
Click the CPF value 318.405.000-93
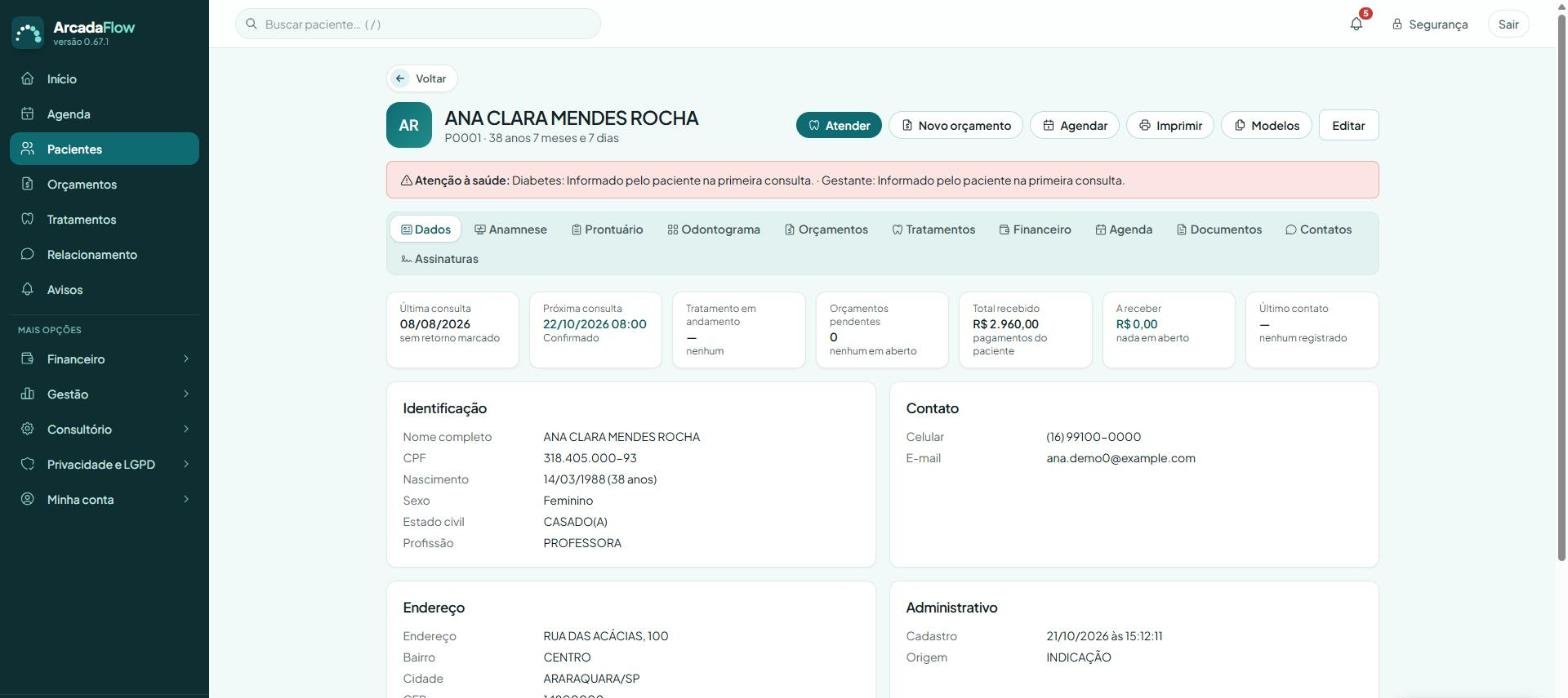[x=590, y=458]
